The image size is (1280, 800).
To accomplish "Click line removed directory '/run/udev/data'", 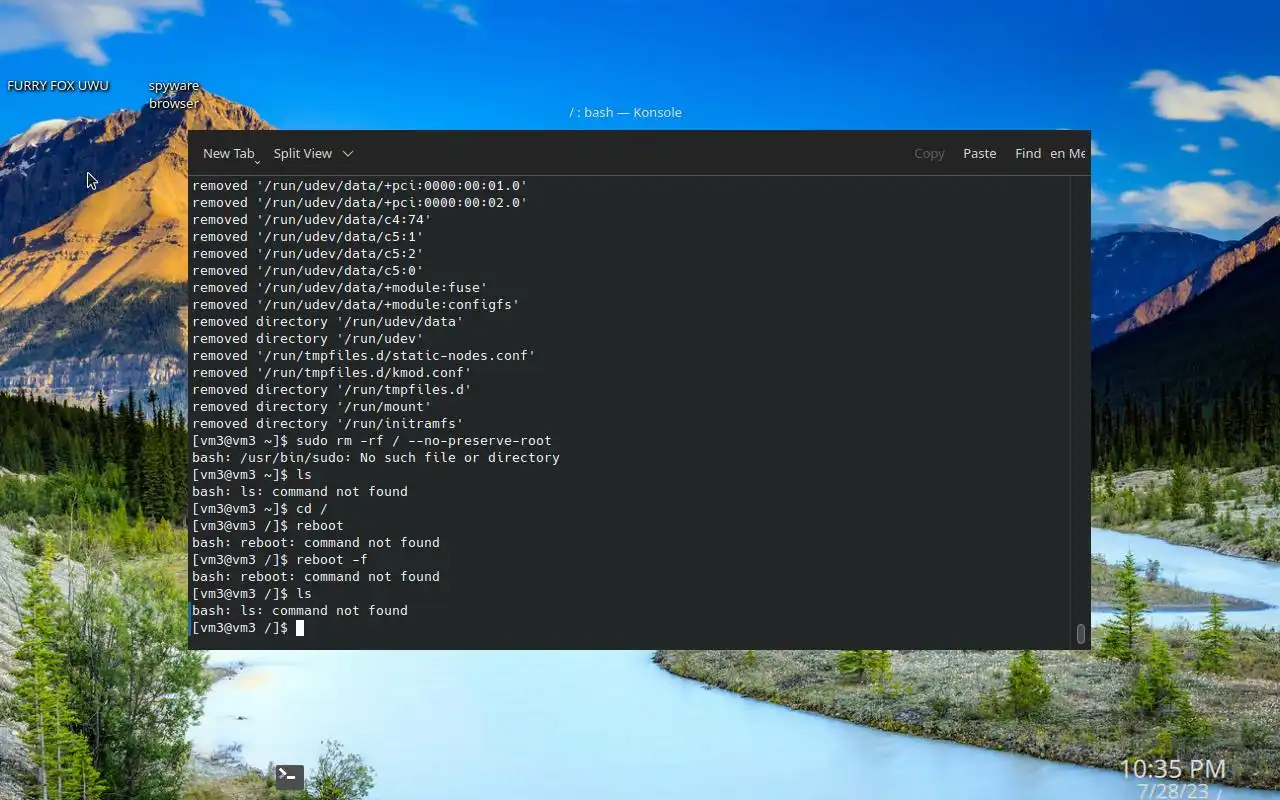I will pos(328,321).
